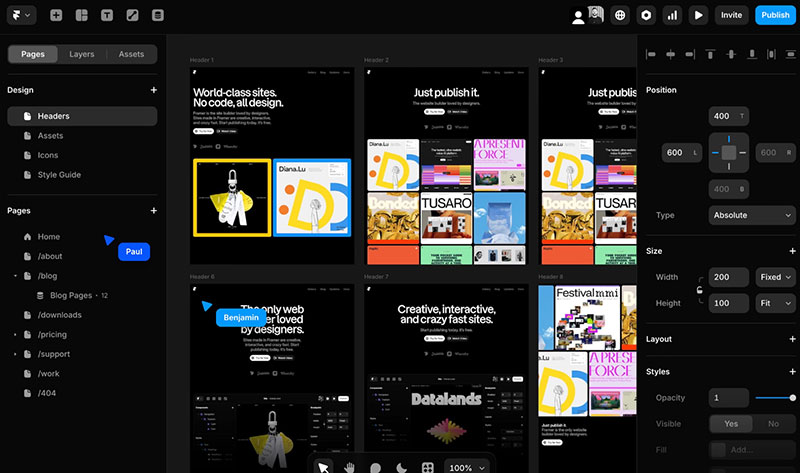Switch to the Layers tab
Viewport: 800px width, 473px height.
(82, 54)
